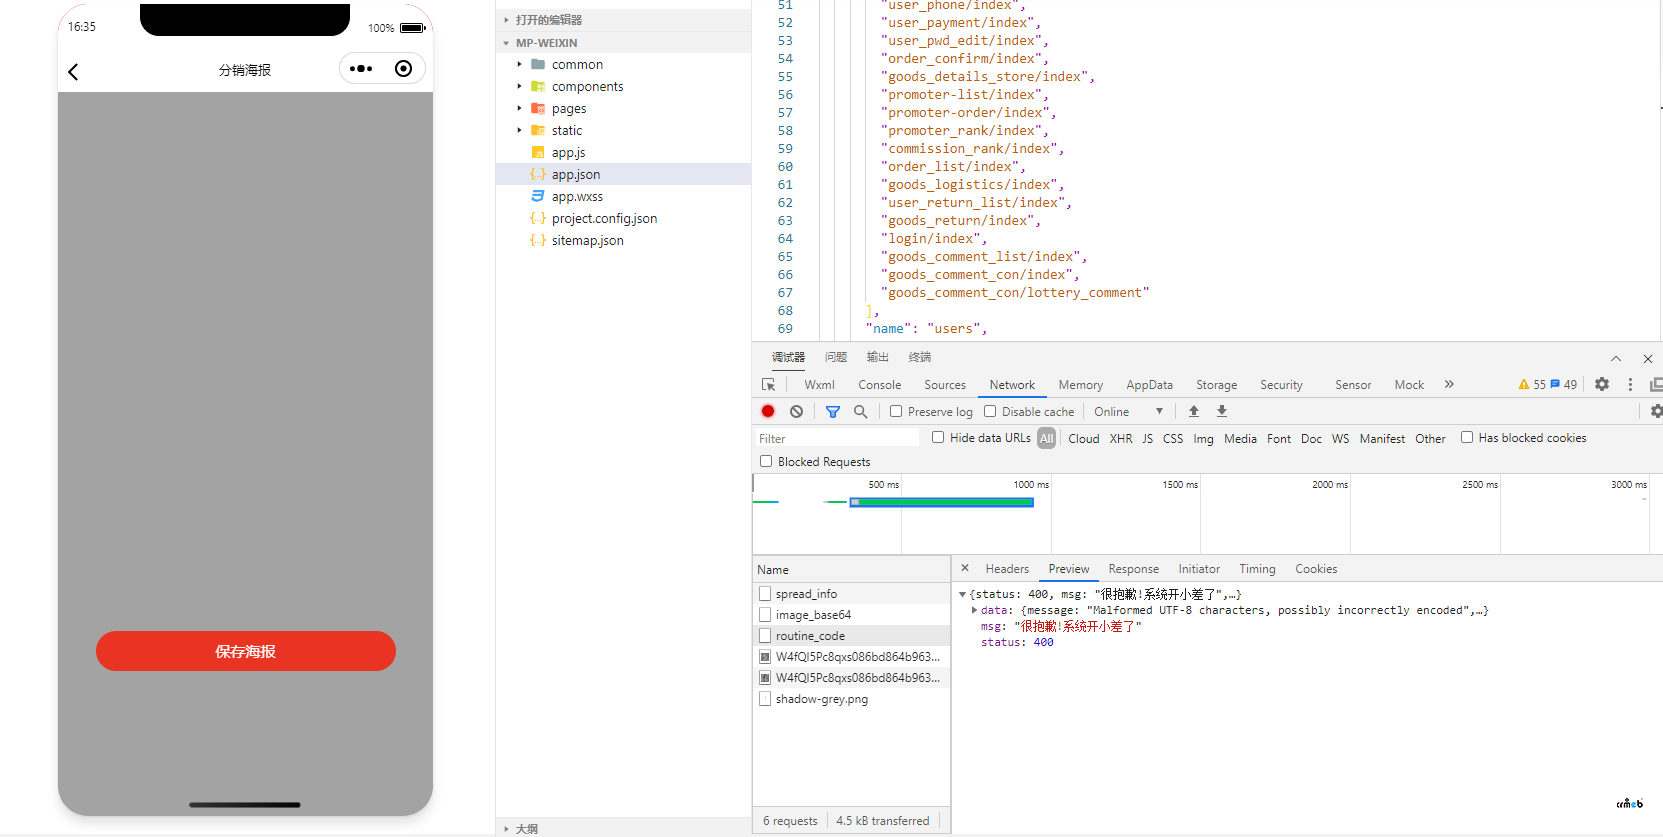Image resolution: width=1663 pixels, height=837 pixels.
Task: Open network search magnifier
Action: tap(860, 411)
